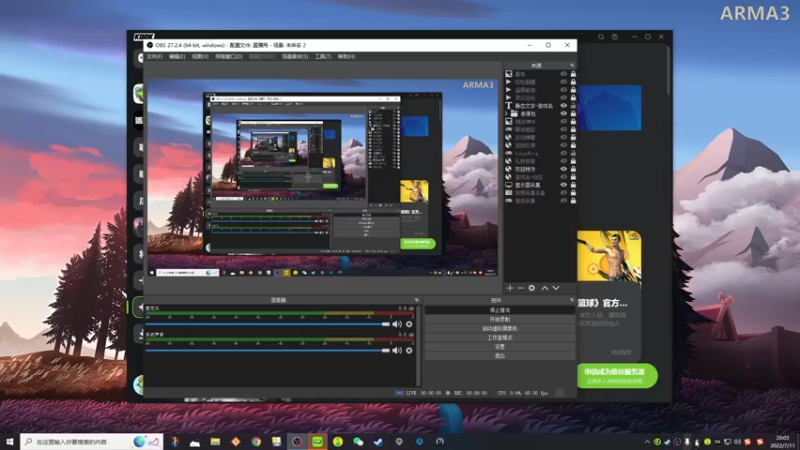Undock the 控件 controls panel via pop-out icon
Viewport: 800px width, 450px height.
(x=572, y=300)
